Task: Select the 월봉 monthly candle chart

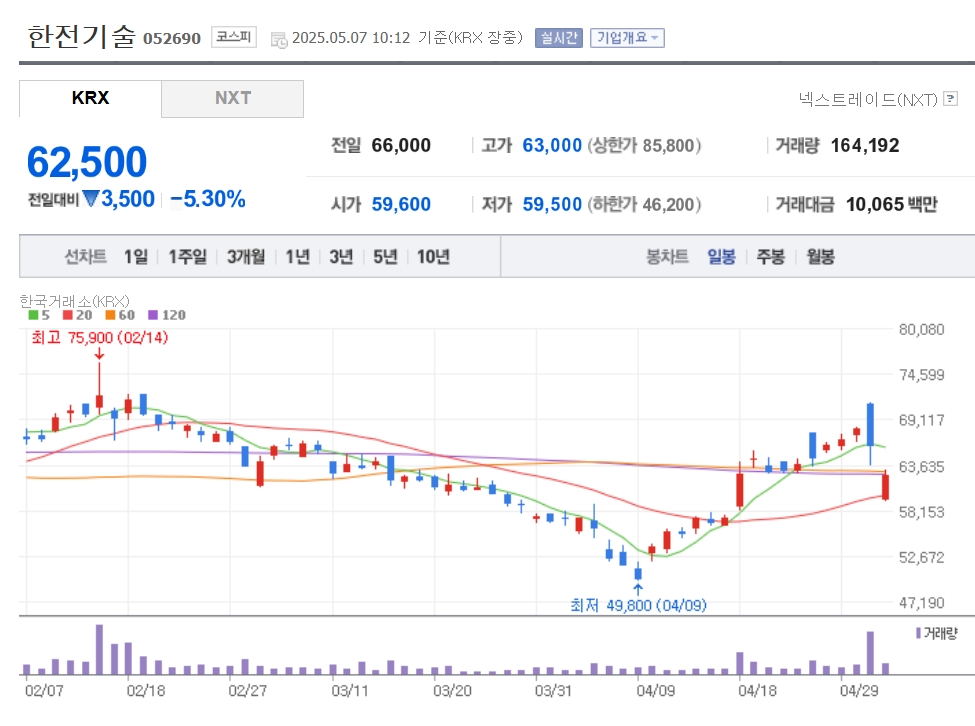Action: pos(820,256)
